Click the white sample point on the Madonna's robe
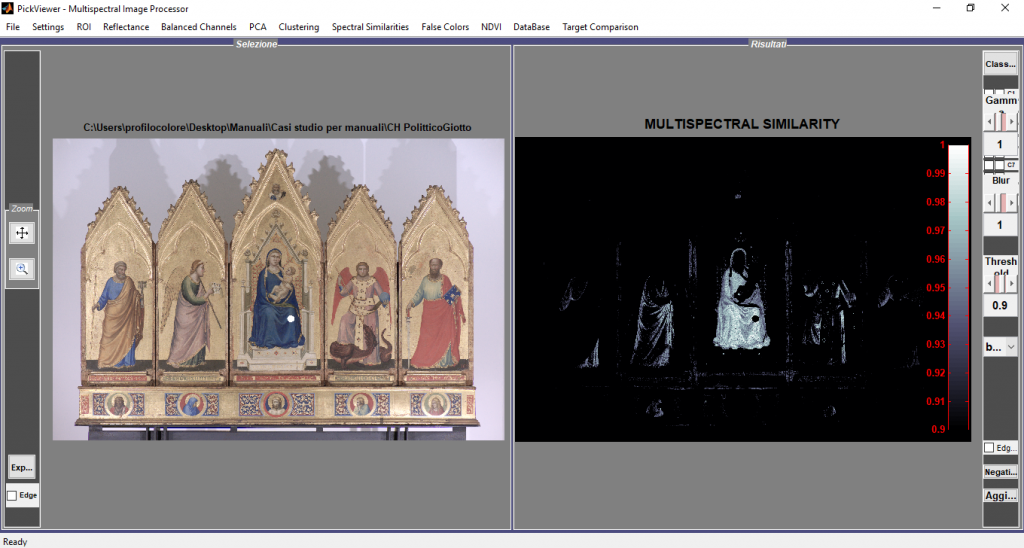The height and width of the screenshot is (548, 1024). pyautogui.click(x=291, y=319)
